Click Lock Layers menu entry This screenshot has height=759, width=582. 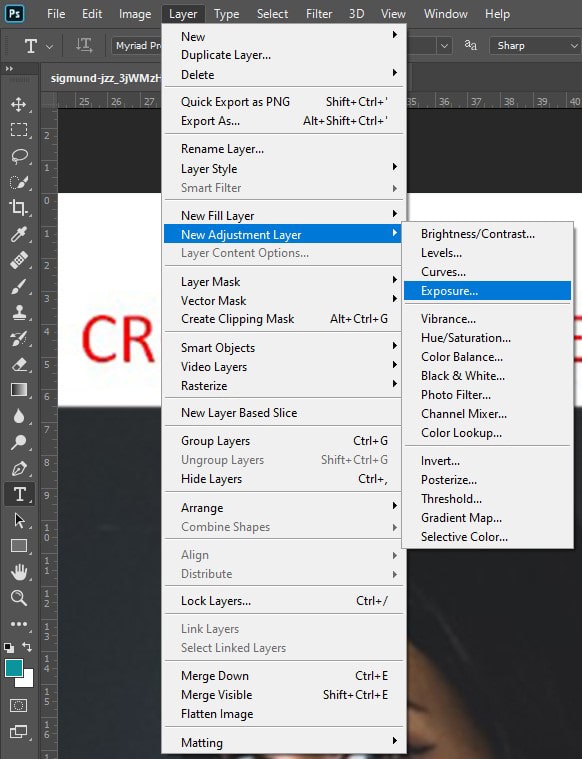[284, 601]
